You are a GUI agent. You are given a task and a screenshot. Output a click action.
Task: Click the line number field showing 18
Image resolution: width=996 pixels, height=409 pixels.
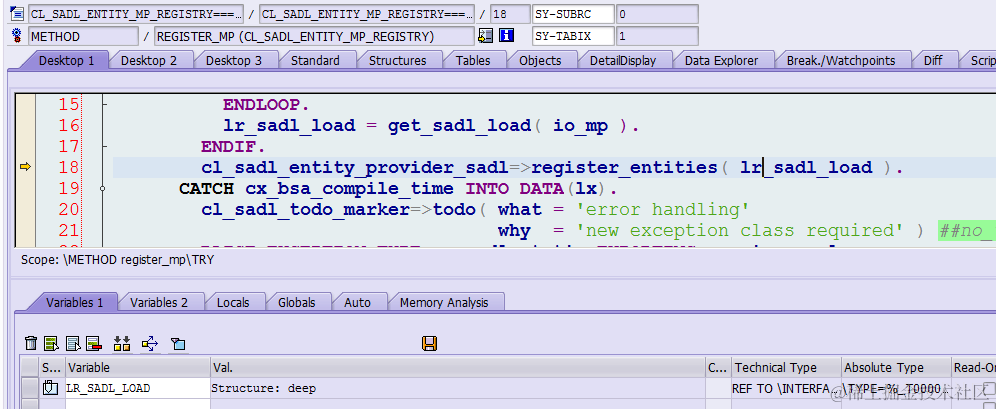click(x=509, y=13)
